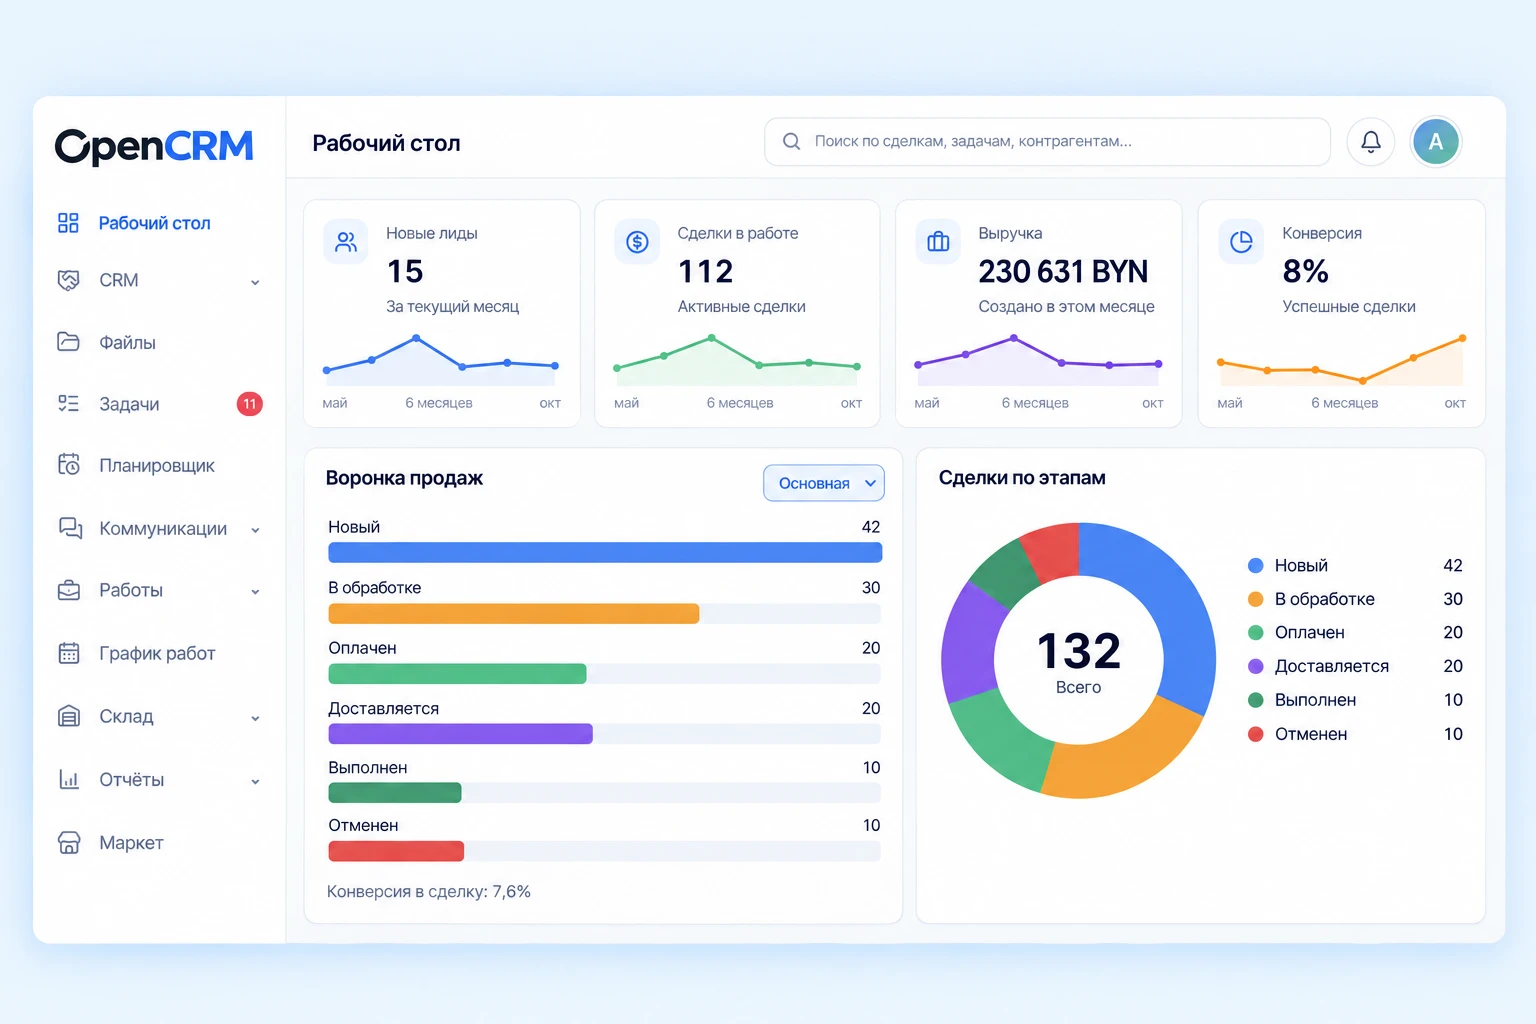The width and height of the screenshot is (1536, 1024).
Task: Expand the Отчёты submenu chevron
Action: [255, 781]
